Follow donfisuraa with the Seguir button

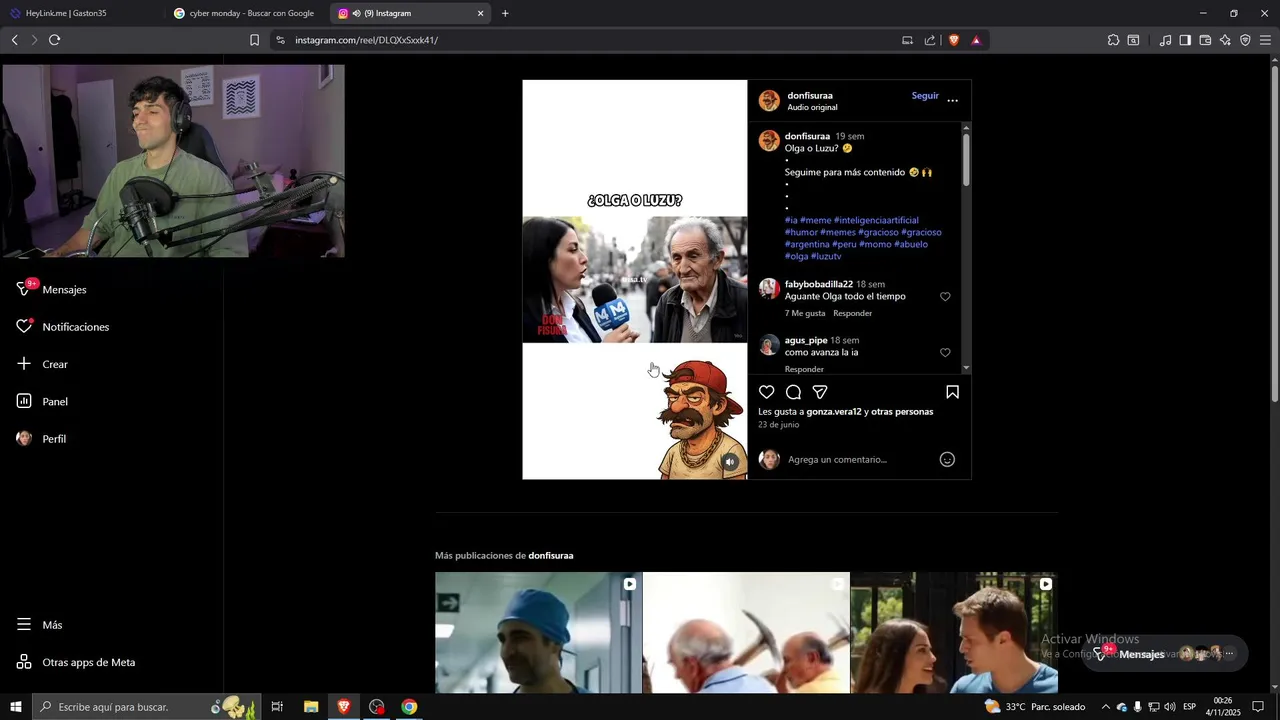tap(925, 96)
